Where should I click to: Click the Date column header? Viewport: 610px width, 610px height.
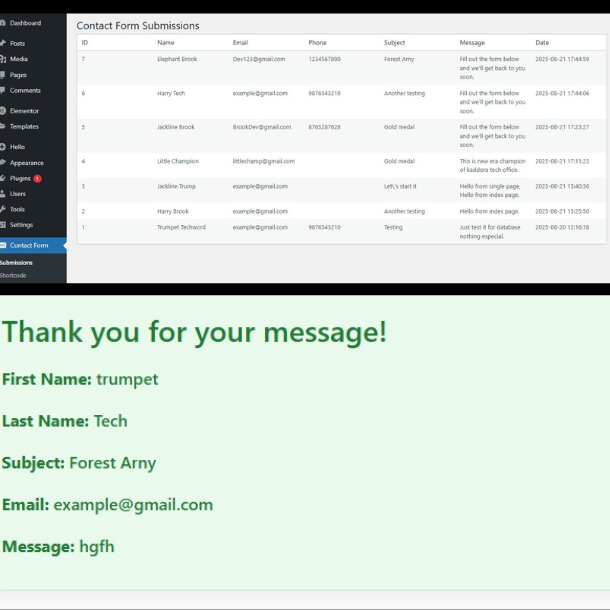[x=542, y=43]
